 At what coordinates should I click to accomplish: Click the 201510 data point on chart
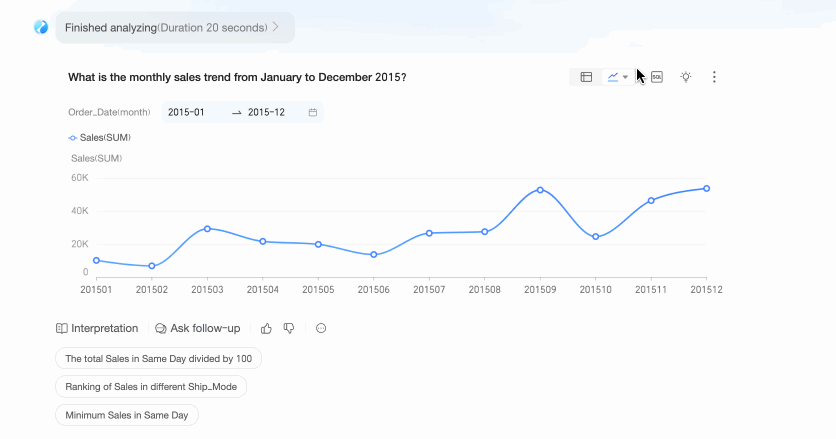point(596,237)
